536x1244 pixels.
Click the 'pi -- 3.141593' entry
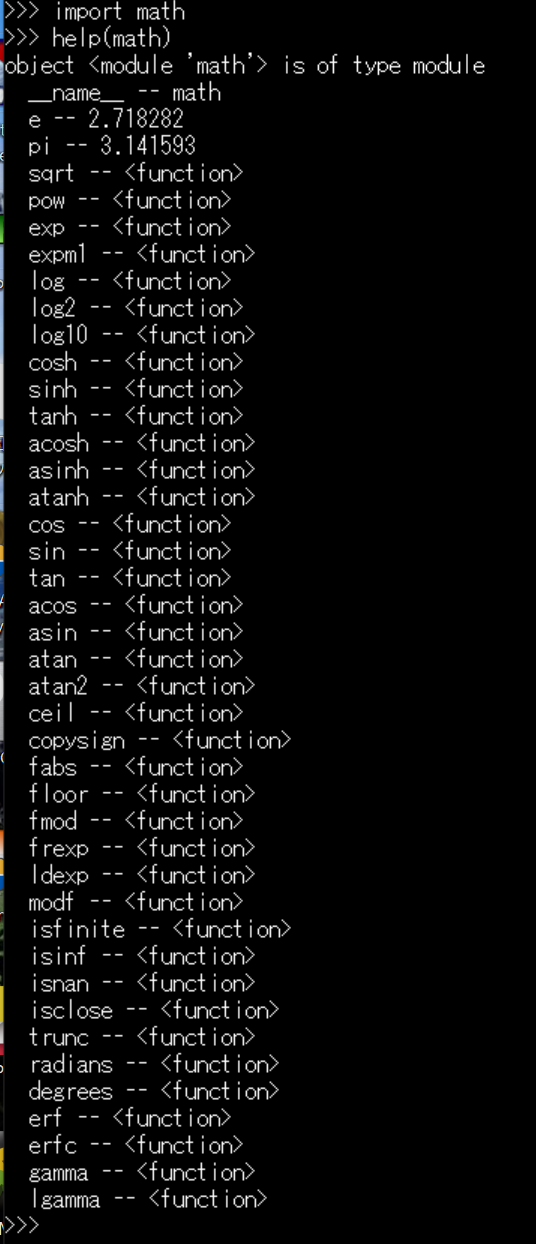point(112,147)
